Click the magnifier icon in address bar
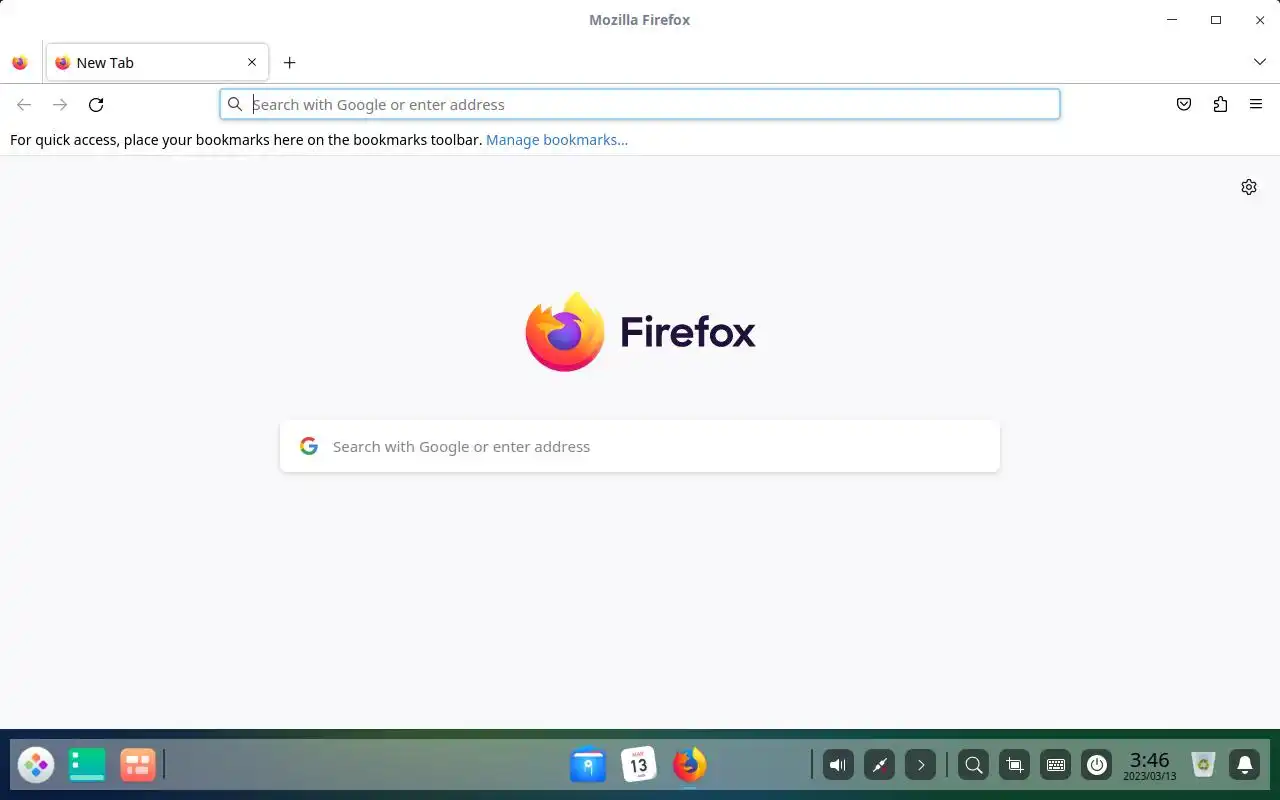The image size is (1280, 800). point(235,104)
